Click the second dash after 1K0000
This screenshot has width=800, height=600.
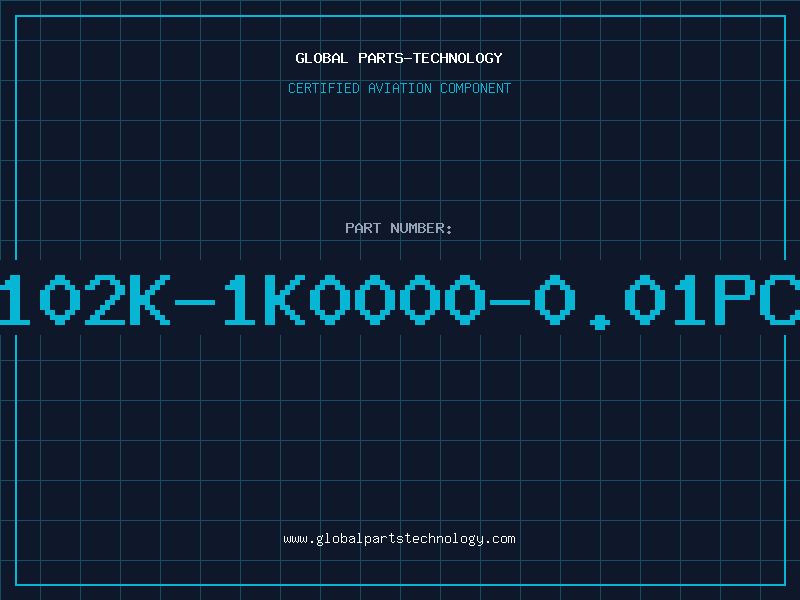click(510, 303)
